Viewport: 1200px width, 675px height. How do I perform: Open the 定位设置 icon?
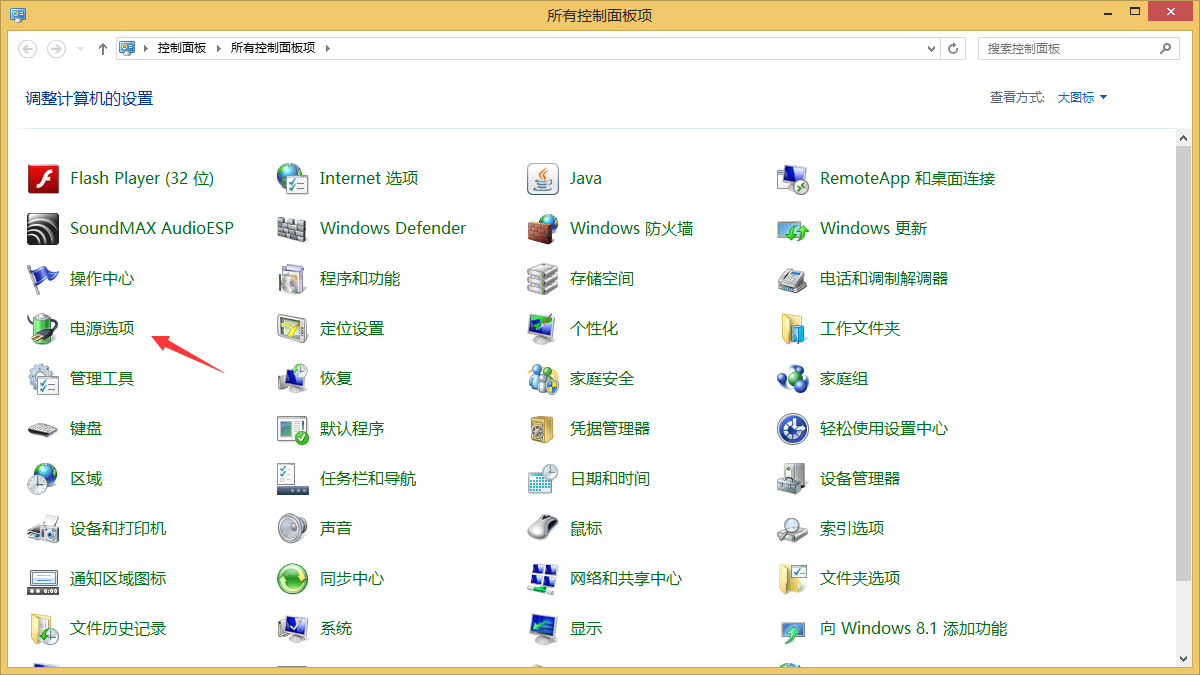point(292,329)
